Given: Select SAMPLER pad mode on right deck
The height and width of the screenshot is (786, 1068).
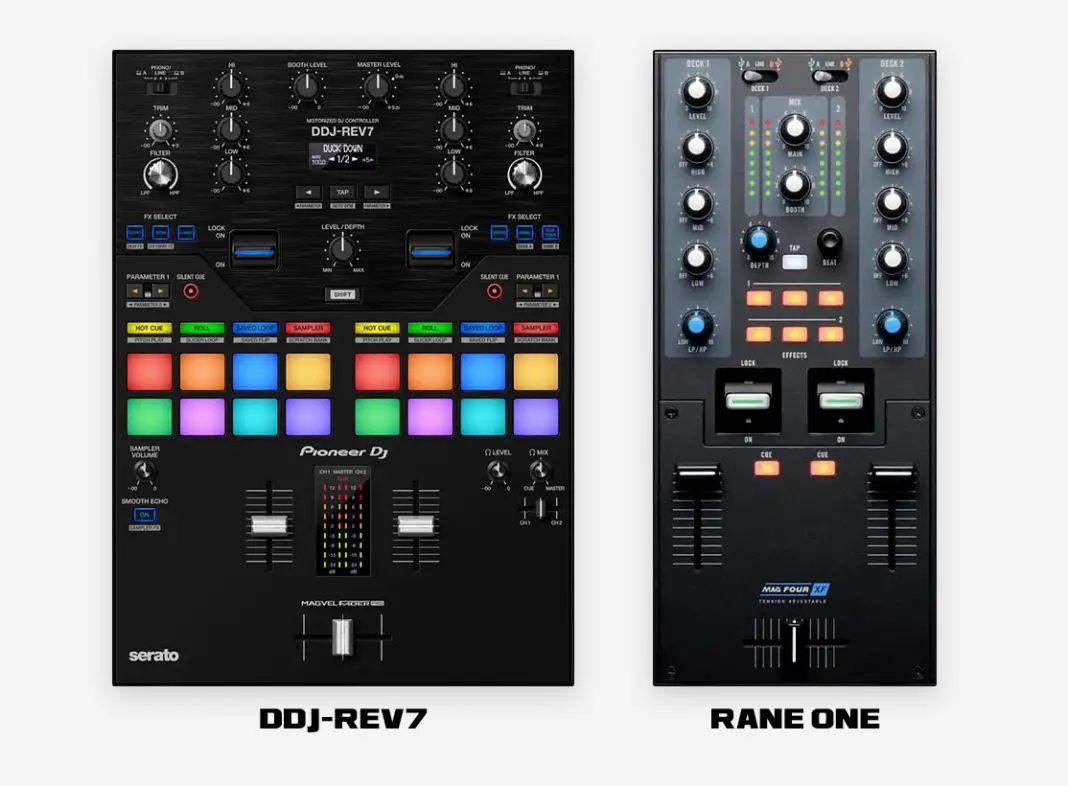Looking at the screenshot, I should point(536,327).
